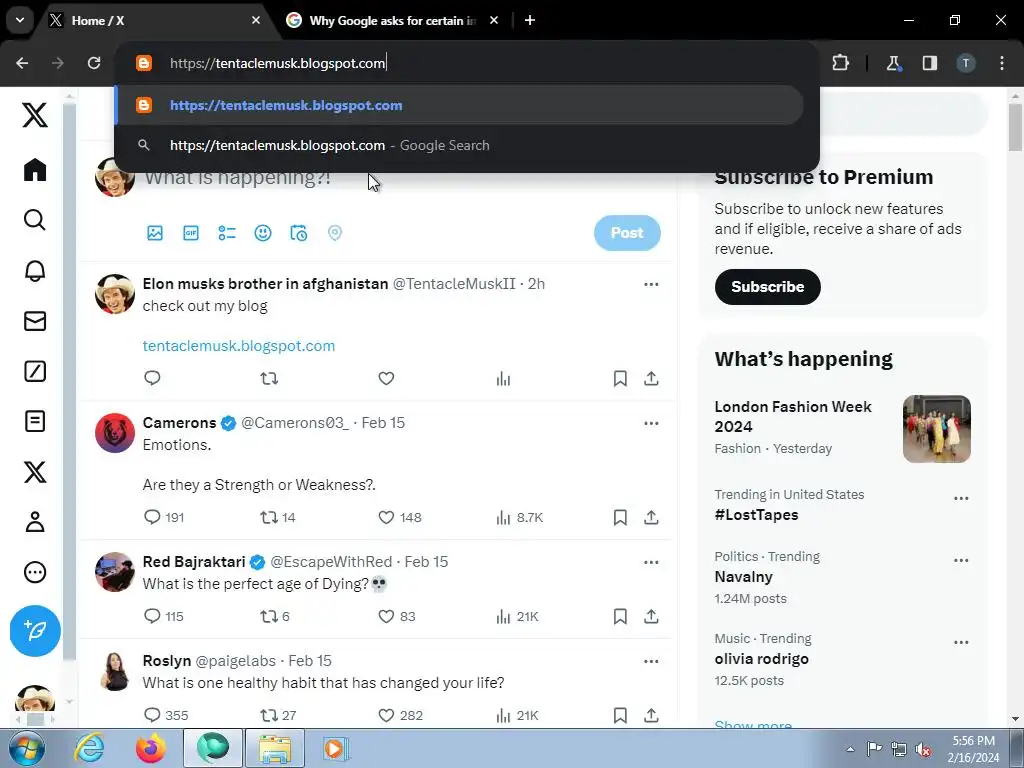This screenshot has width=1024, height=768.
Task: Open Lists icon in sidebar
Action: click(35, 421)
